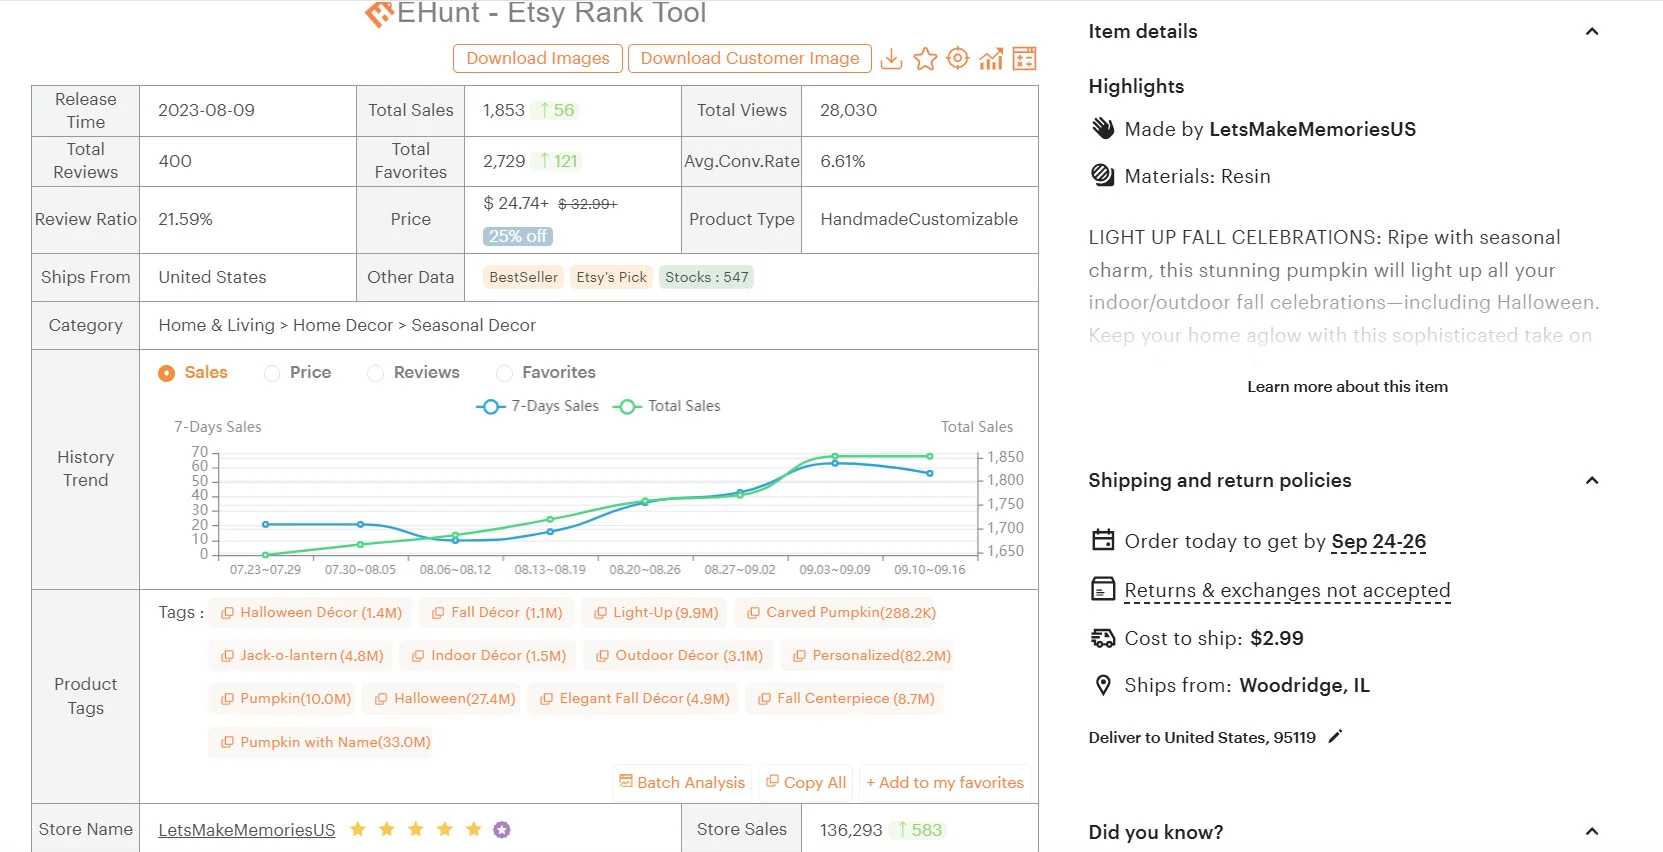
Task: Click the purple star seller badge
Action: pos(502,829)
